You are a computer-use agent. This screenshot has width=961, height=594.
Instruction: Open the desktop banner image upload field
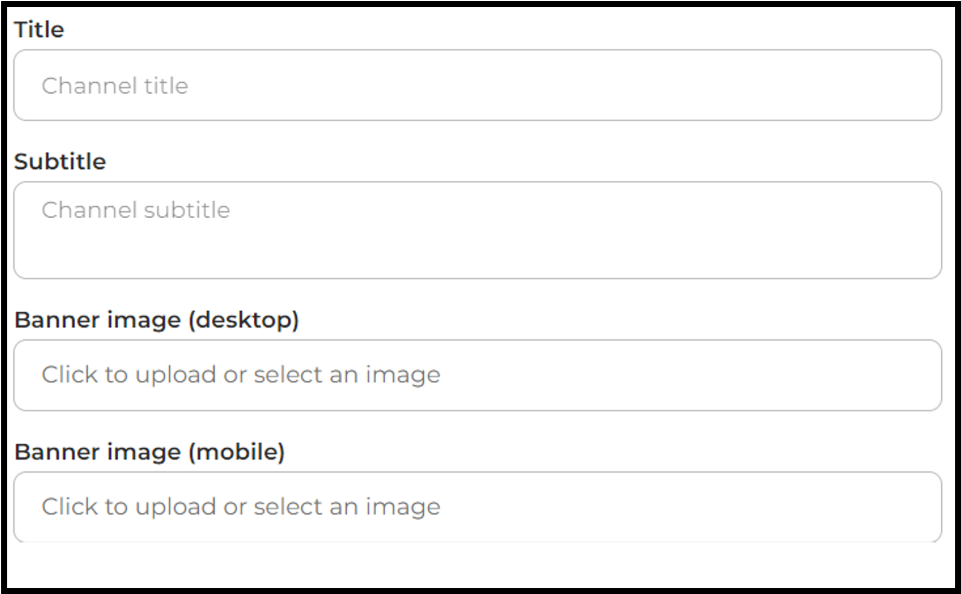[477, 375]
